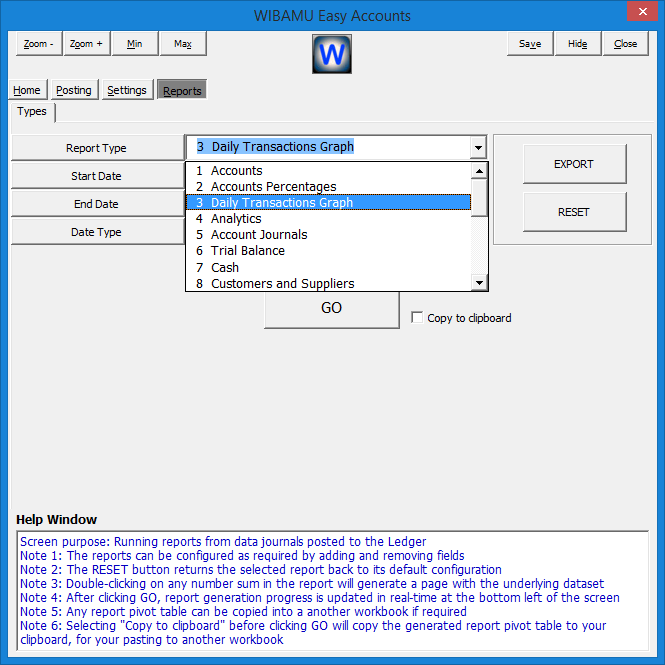Click the Date Type label
665x665 pixels.
coord(97,232)
